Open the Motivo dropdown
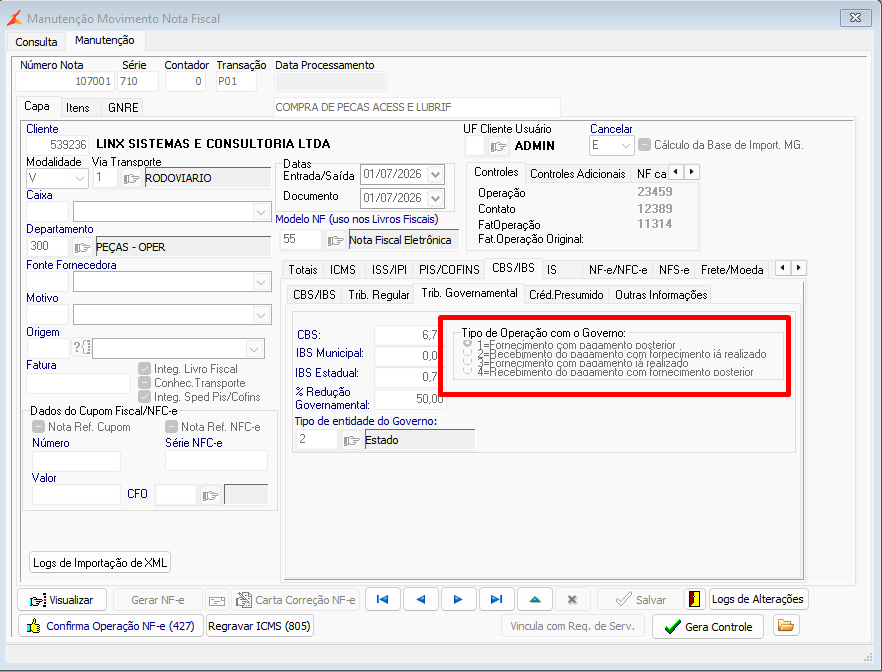 click(x=260, y=315)
